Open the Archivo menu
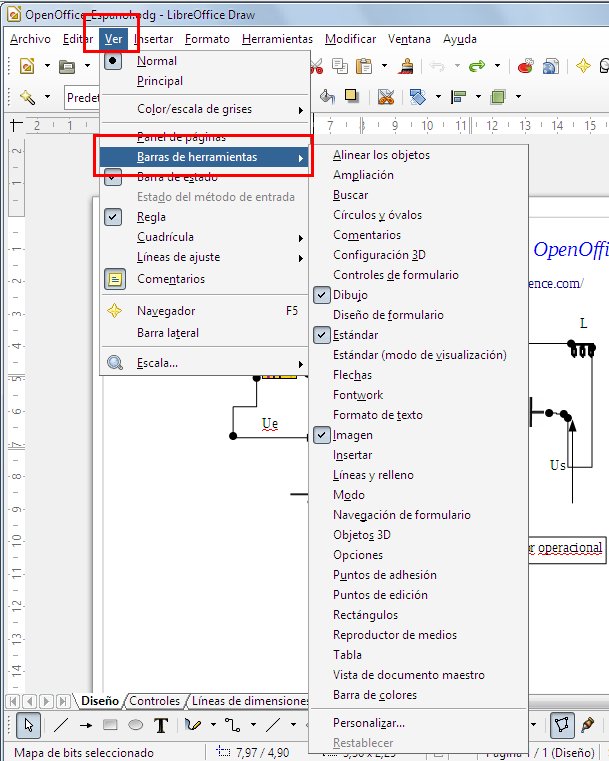Viewport: 609px width, 761px height. (x=30, y=39)
